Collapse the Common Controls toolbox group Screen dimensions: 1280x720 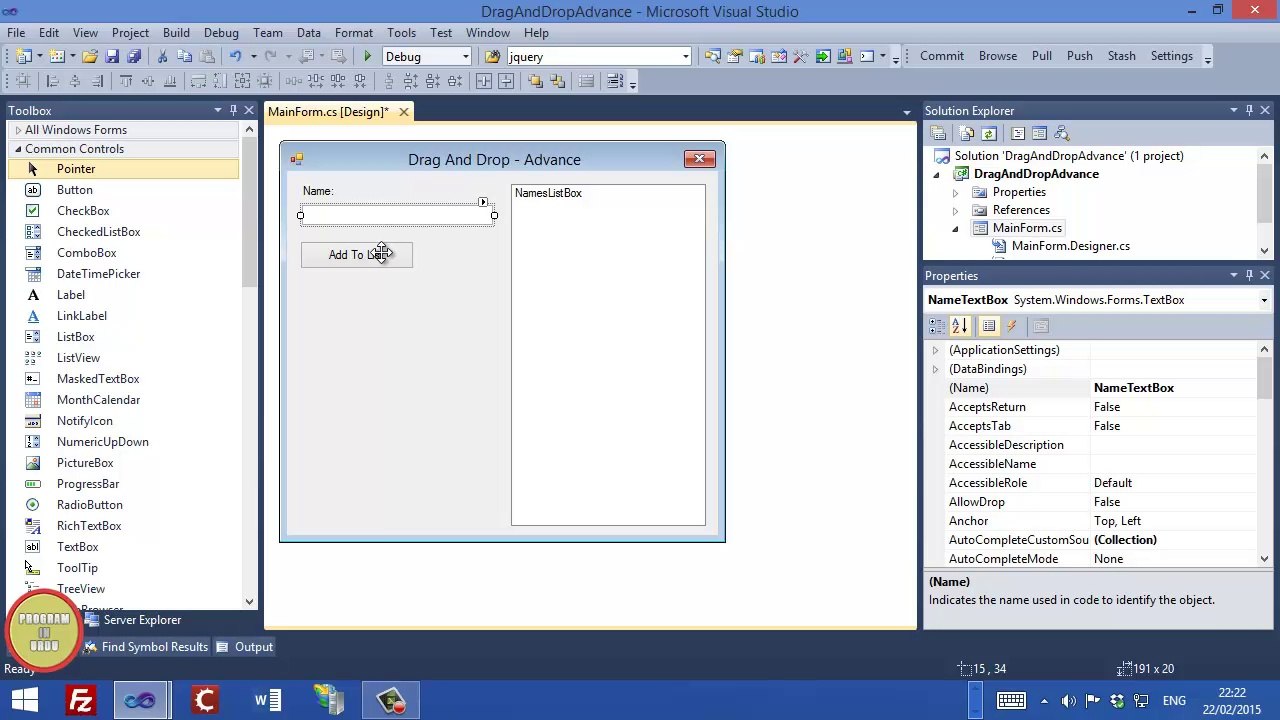click(x=18, y=149)
